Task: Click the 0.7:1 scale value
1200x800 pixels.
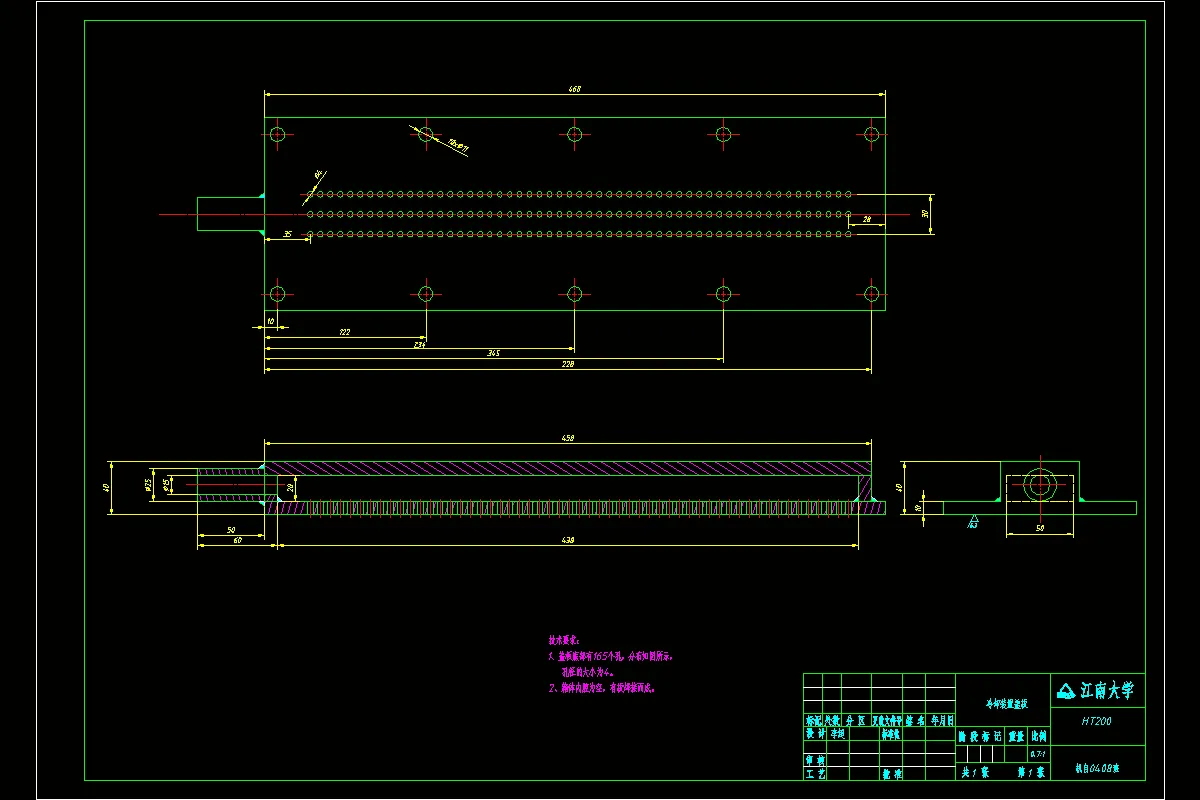Action: pyautogui.click(x=1038, y=753)
